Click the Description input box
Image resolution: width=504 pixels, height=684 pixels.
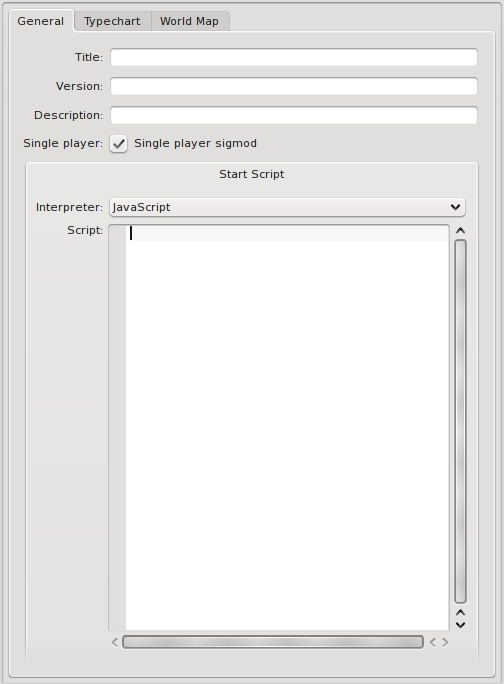(x=294, y=115)
